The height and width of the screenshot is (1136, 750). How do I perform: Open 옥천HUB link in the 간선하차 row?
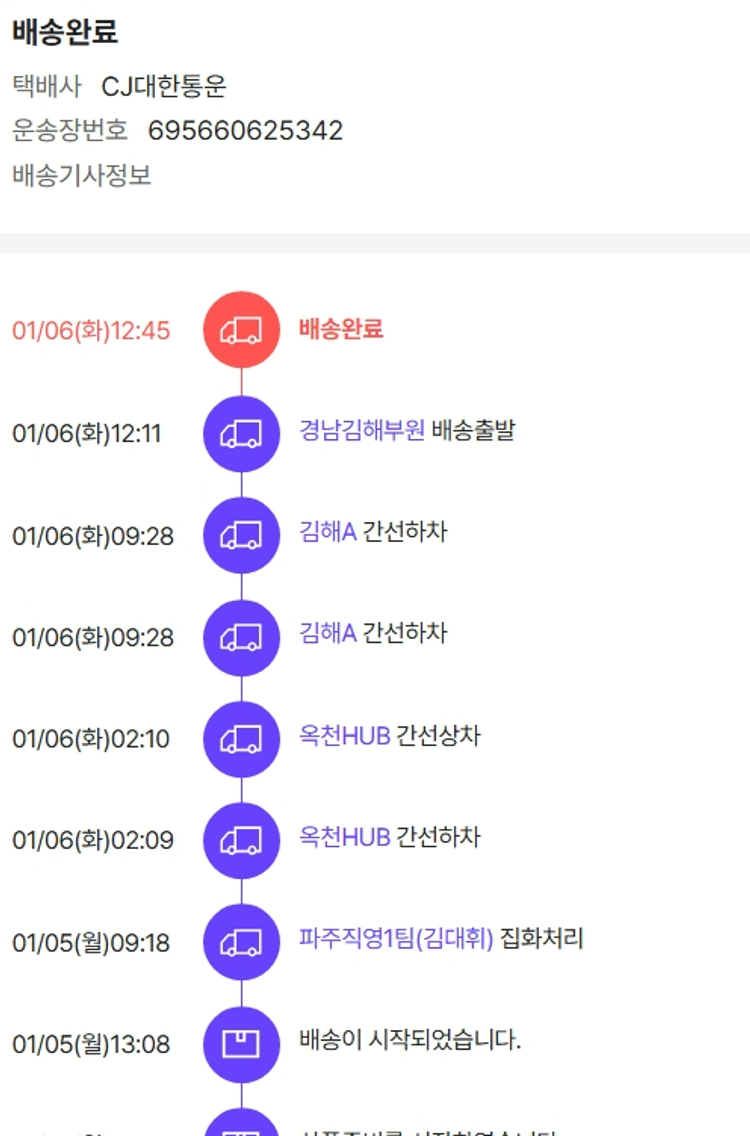(x=344, y=837)
